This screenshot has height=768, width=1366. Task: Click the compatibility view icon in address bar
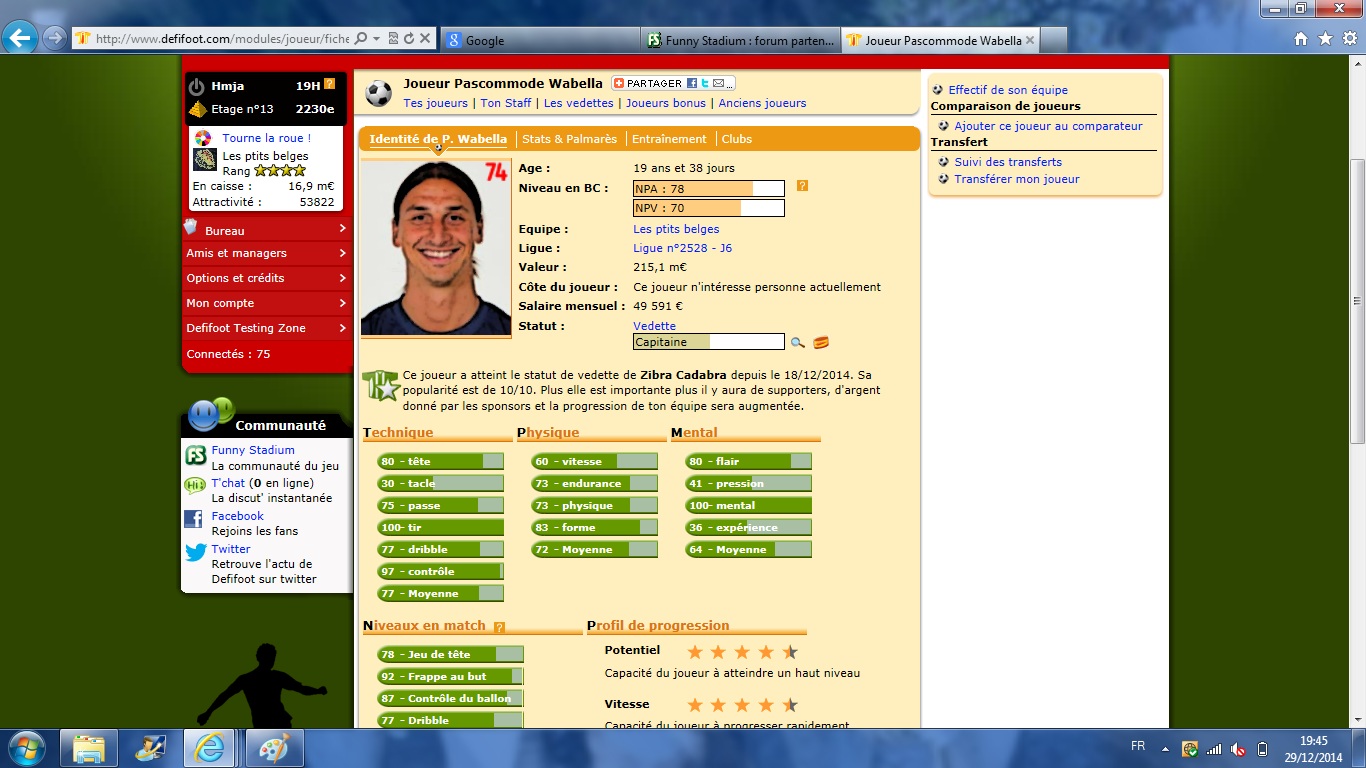(x=393, y=39)
